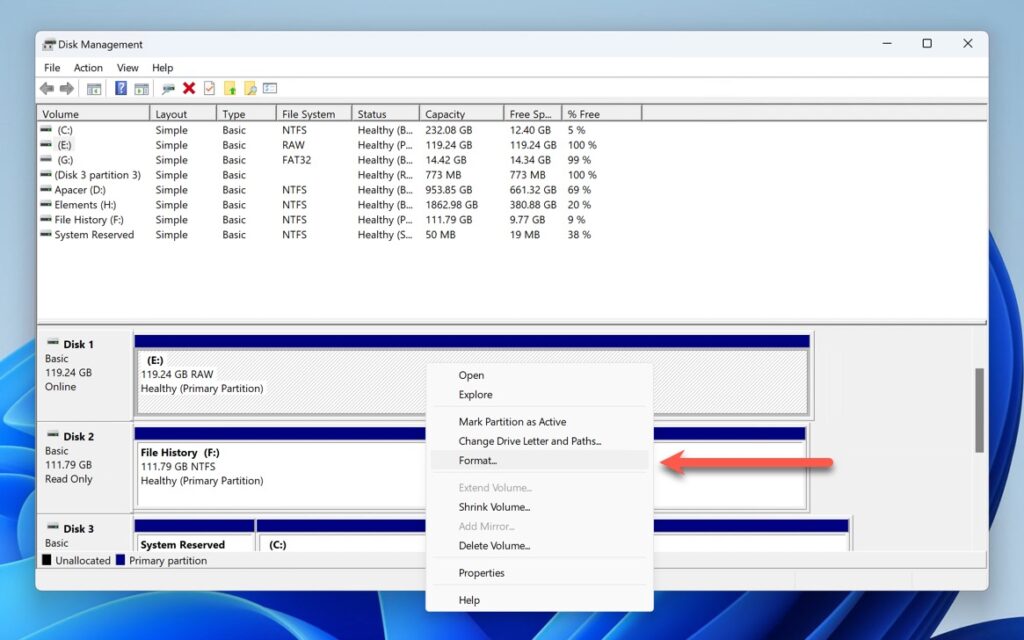1024x640 pixels.
Task: Toggle the Show/Hide Action Pane icon
Action: point(140,88)
